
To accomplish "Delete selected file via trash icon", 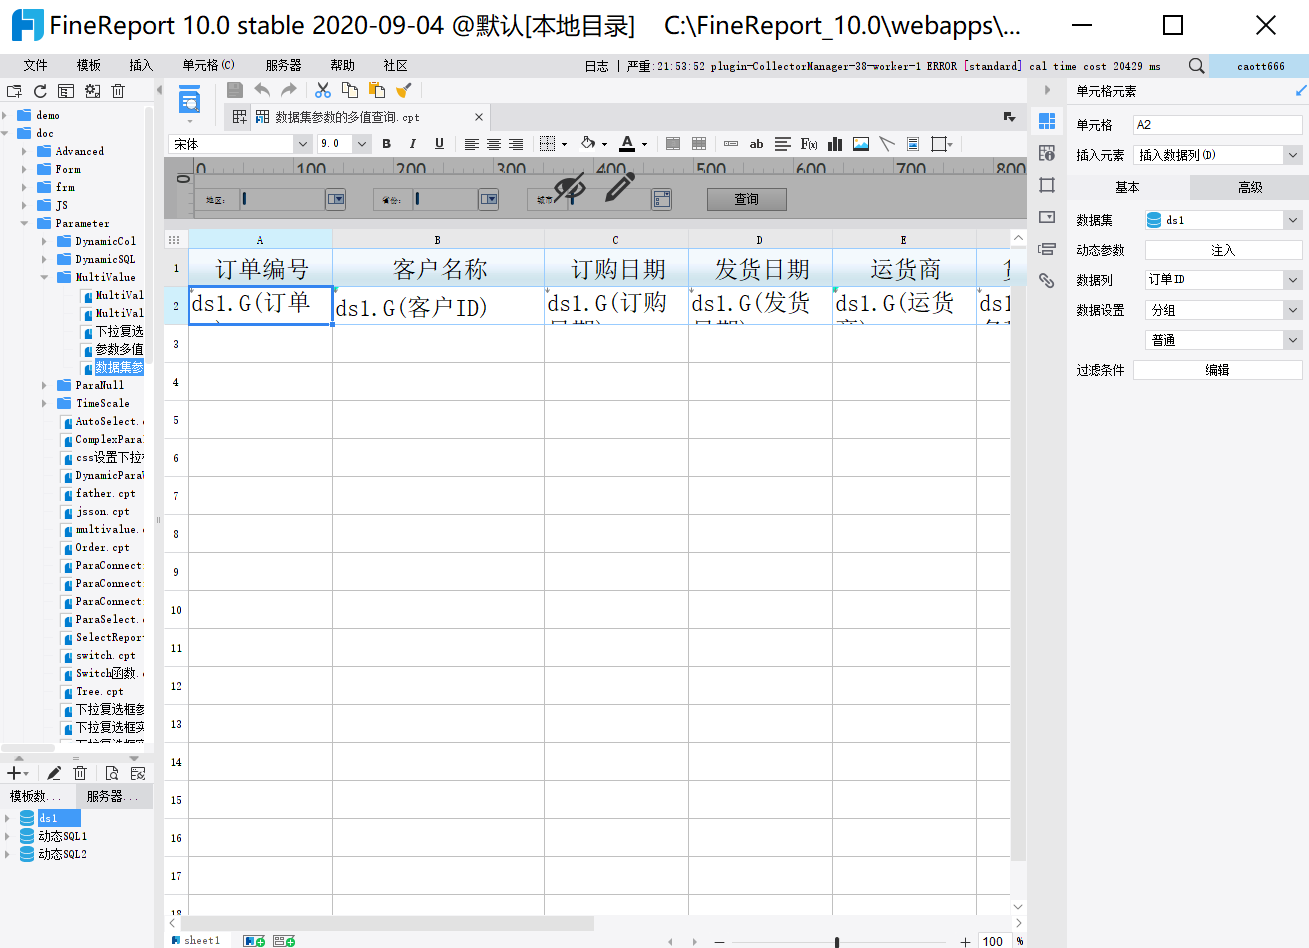I will 118,91.
